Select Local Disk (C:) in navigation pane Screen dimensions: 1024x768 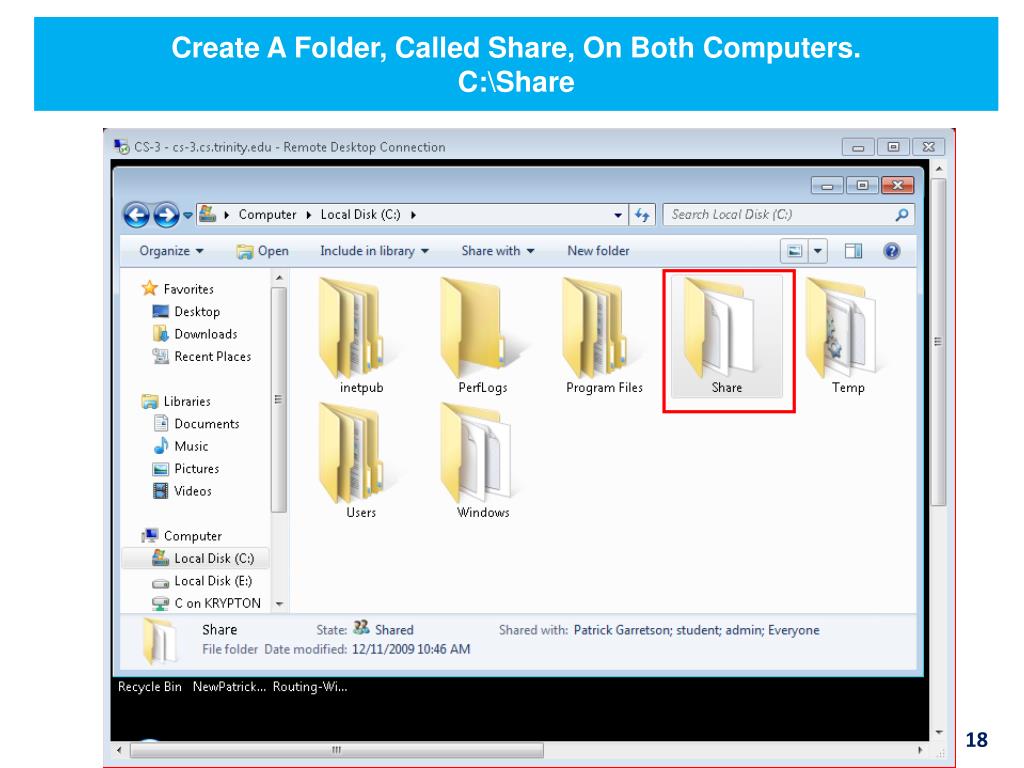(195, 558)
